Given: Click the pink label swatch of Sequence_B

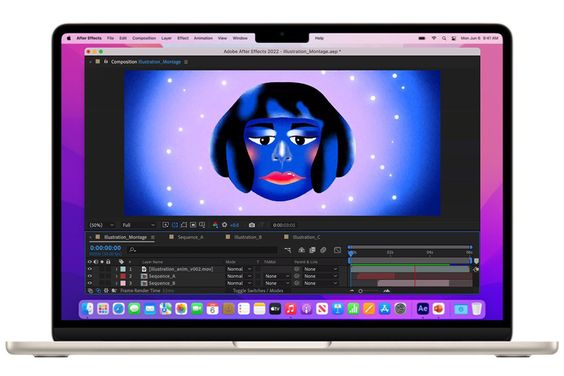Looking at the screenshot, I should [123, 283].
